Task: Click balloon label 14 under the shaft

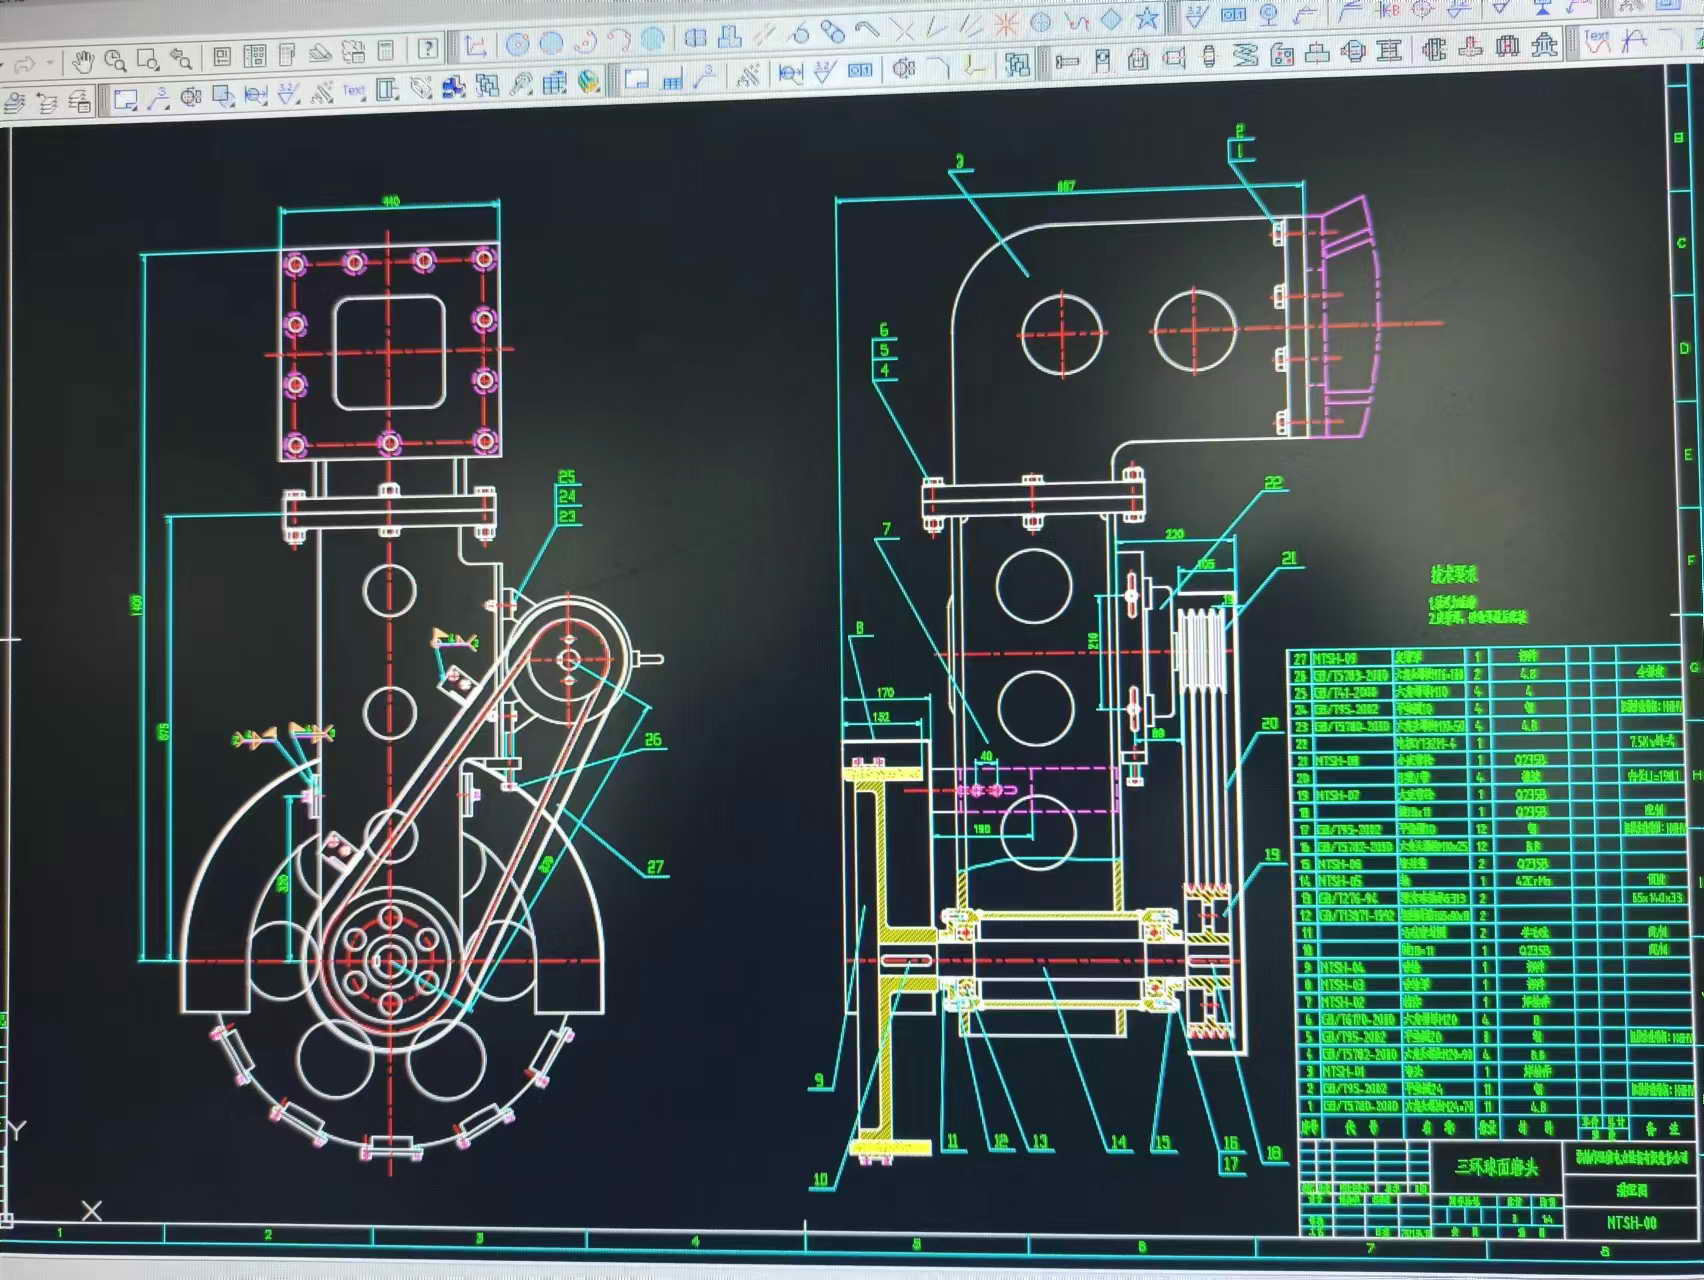Action: click(x=1118, y=1141)
